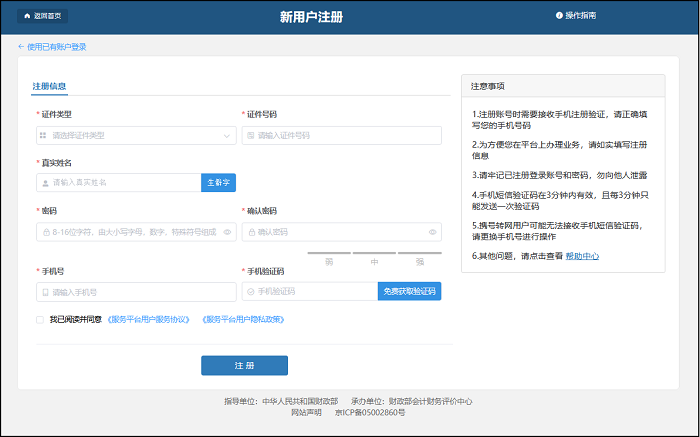Open the 帮助中心 link
This screenshot has width=700, height=437.
coord(582,256)
